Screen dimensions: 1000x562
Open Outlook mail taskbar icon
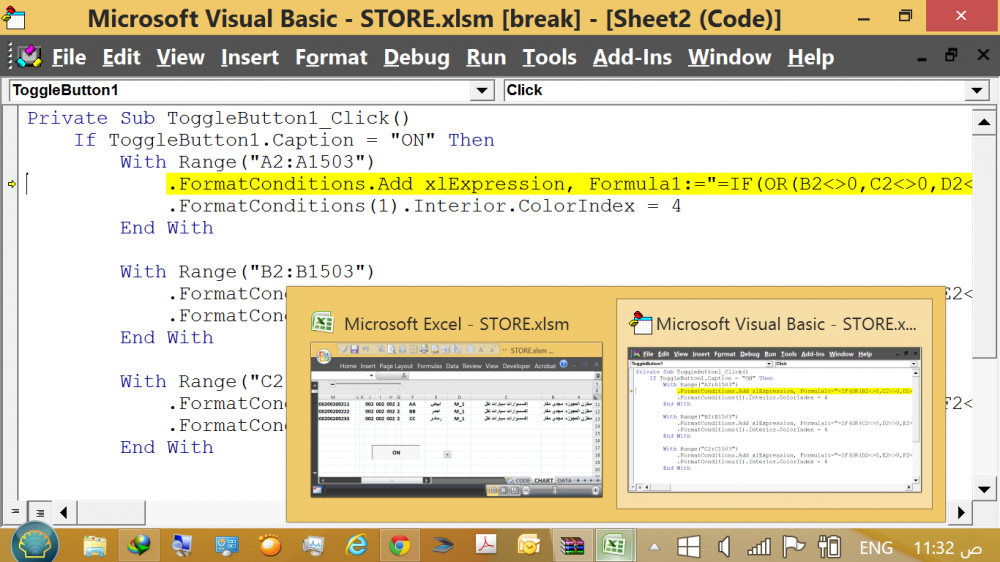tap(529, 546)
